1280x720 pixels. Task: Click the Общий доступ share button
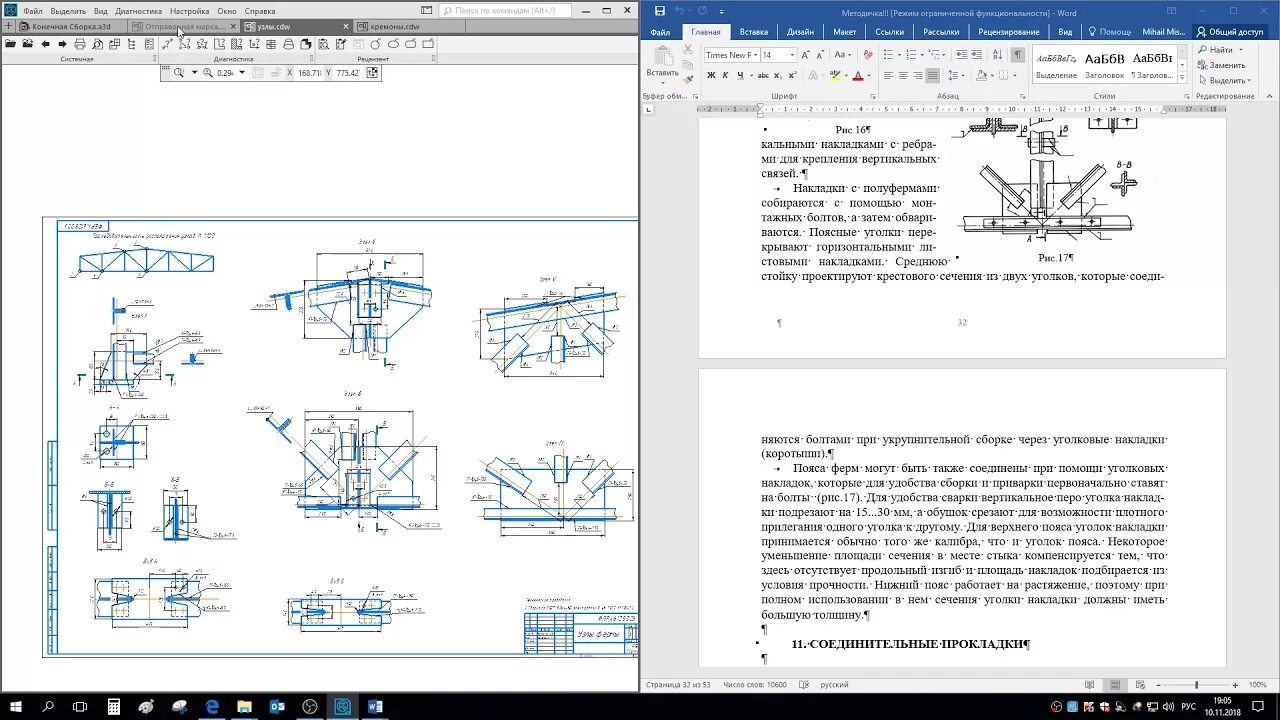pos(1229,32)
